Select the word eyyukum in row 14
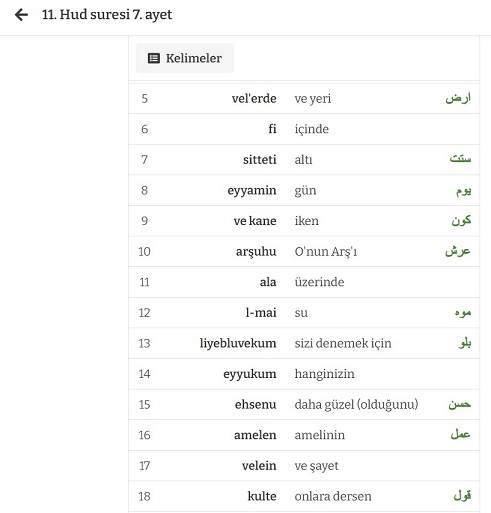The height and width of the screenshot is (513, 491). tap(250, 374)
